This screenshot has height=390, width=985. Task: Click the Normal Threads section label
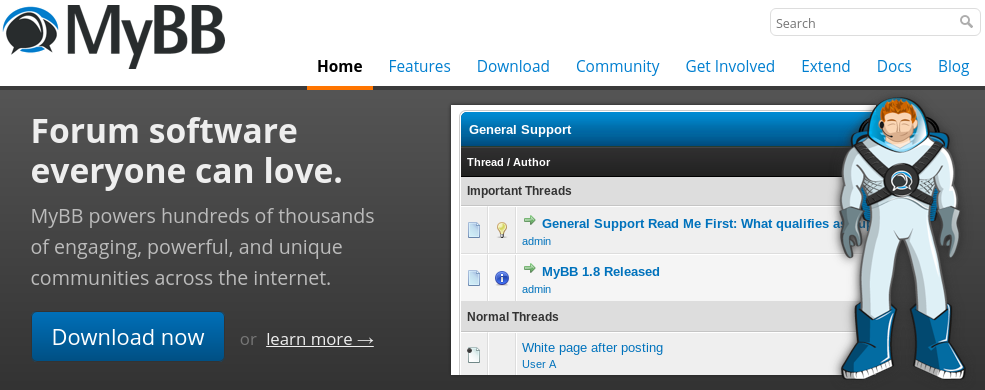[x=513, y=317]
